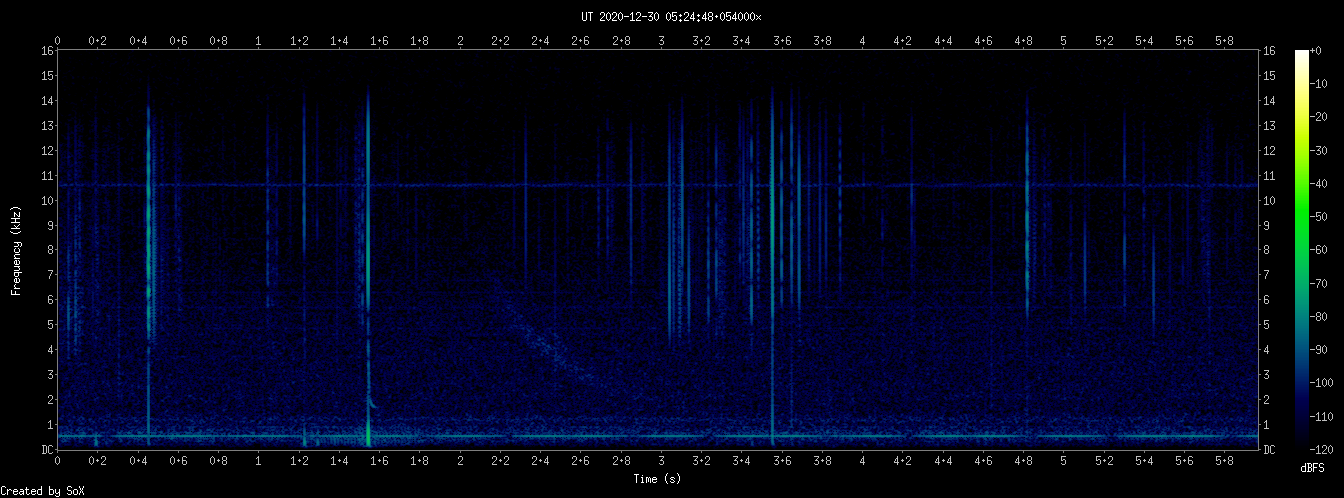This screenshot has height=498, width=1344.
Task: Click the UT 2020-12-30 timestamp title
Action: pos(671,17)
